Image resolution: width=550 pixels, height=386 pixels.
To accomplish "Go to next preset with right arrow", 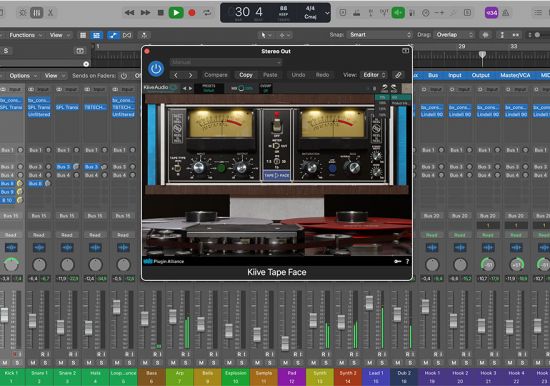I will coord(190,75).
